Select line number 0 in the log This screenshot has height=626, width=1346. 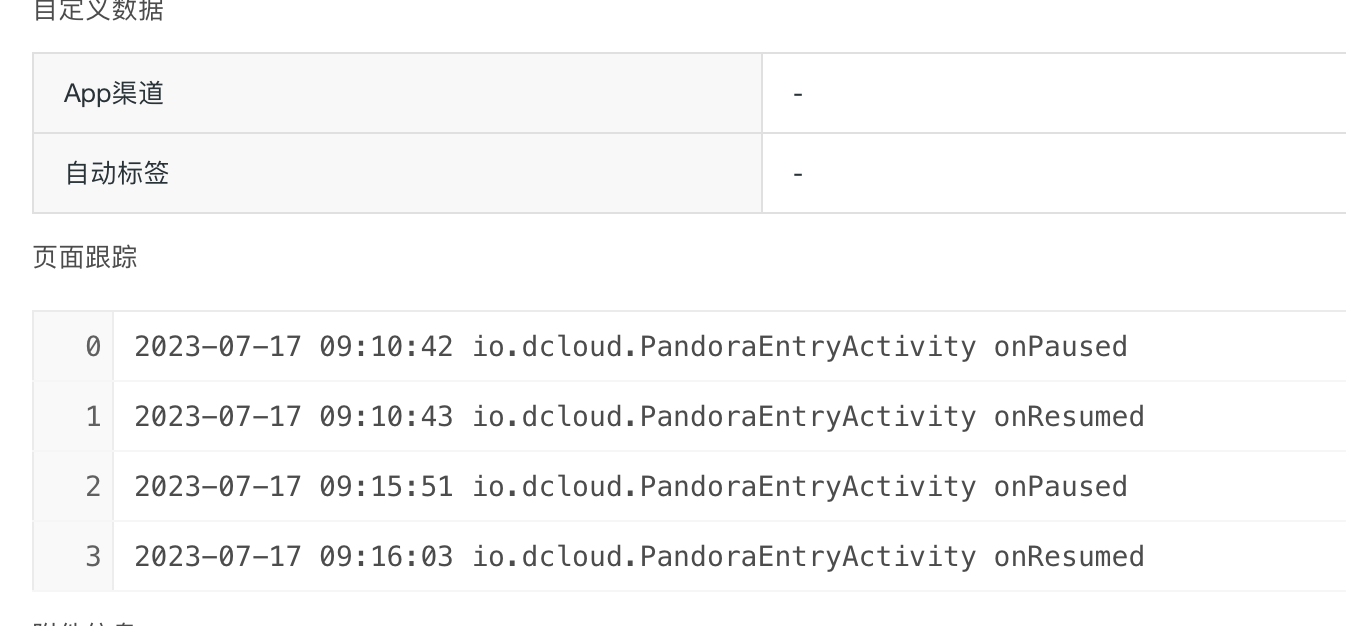93,346
